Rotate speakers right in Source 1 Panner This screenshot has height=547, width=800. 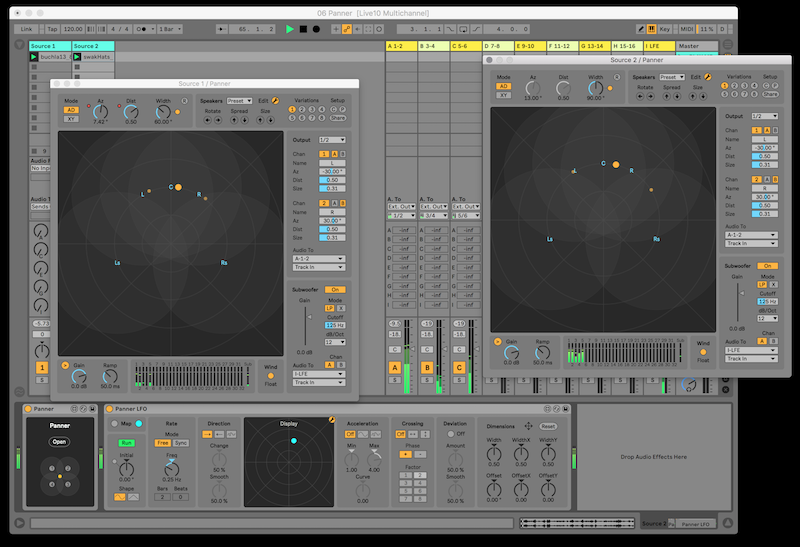click(218, 120)
